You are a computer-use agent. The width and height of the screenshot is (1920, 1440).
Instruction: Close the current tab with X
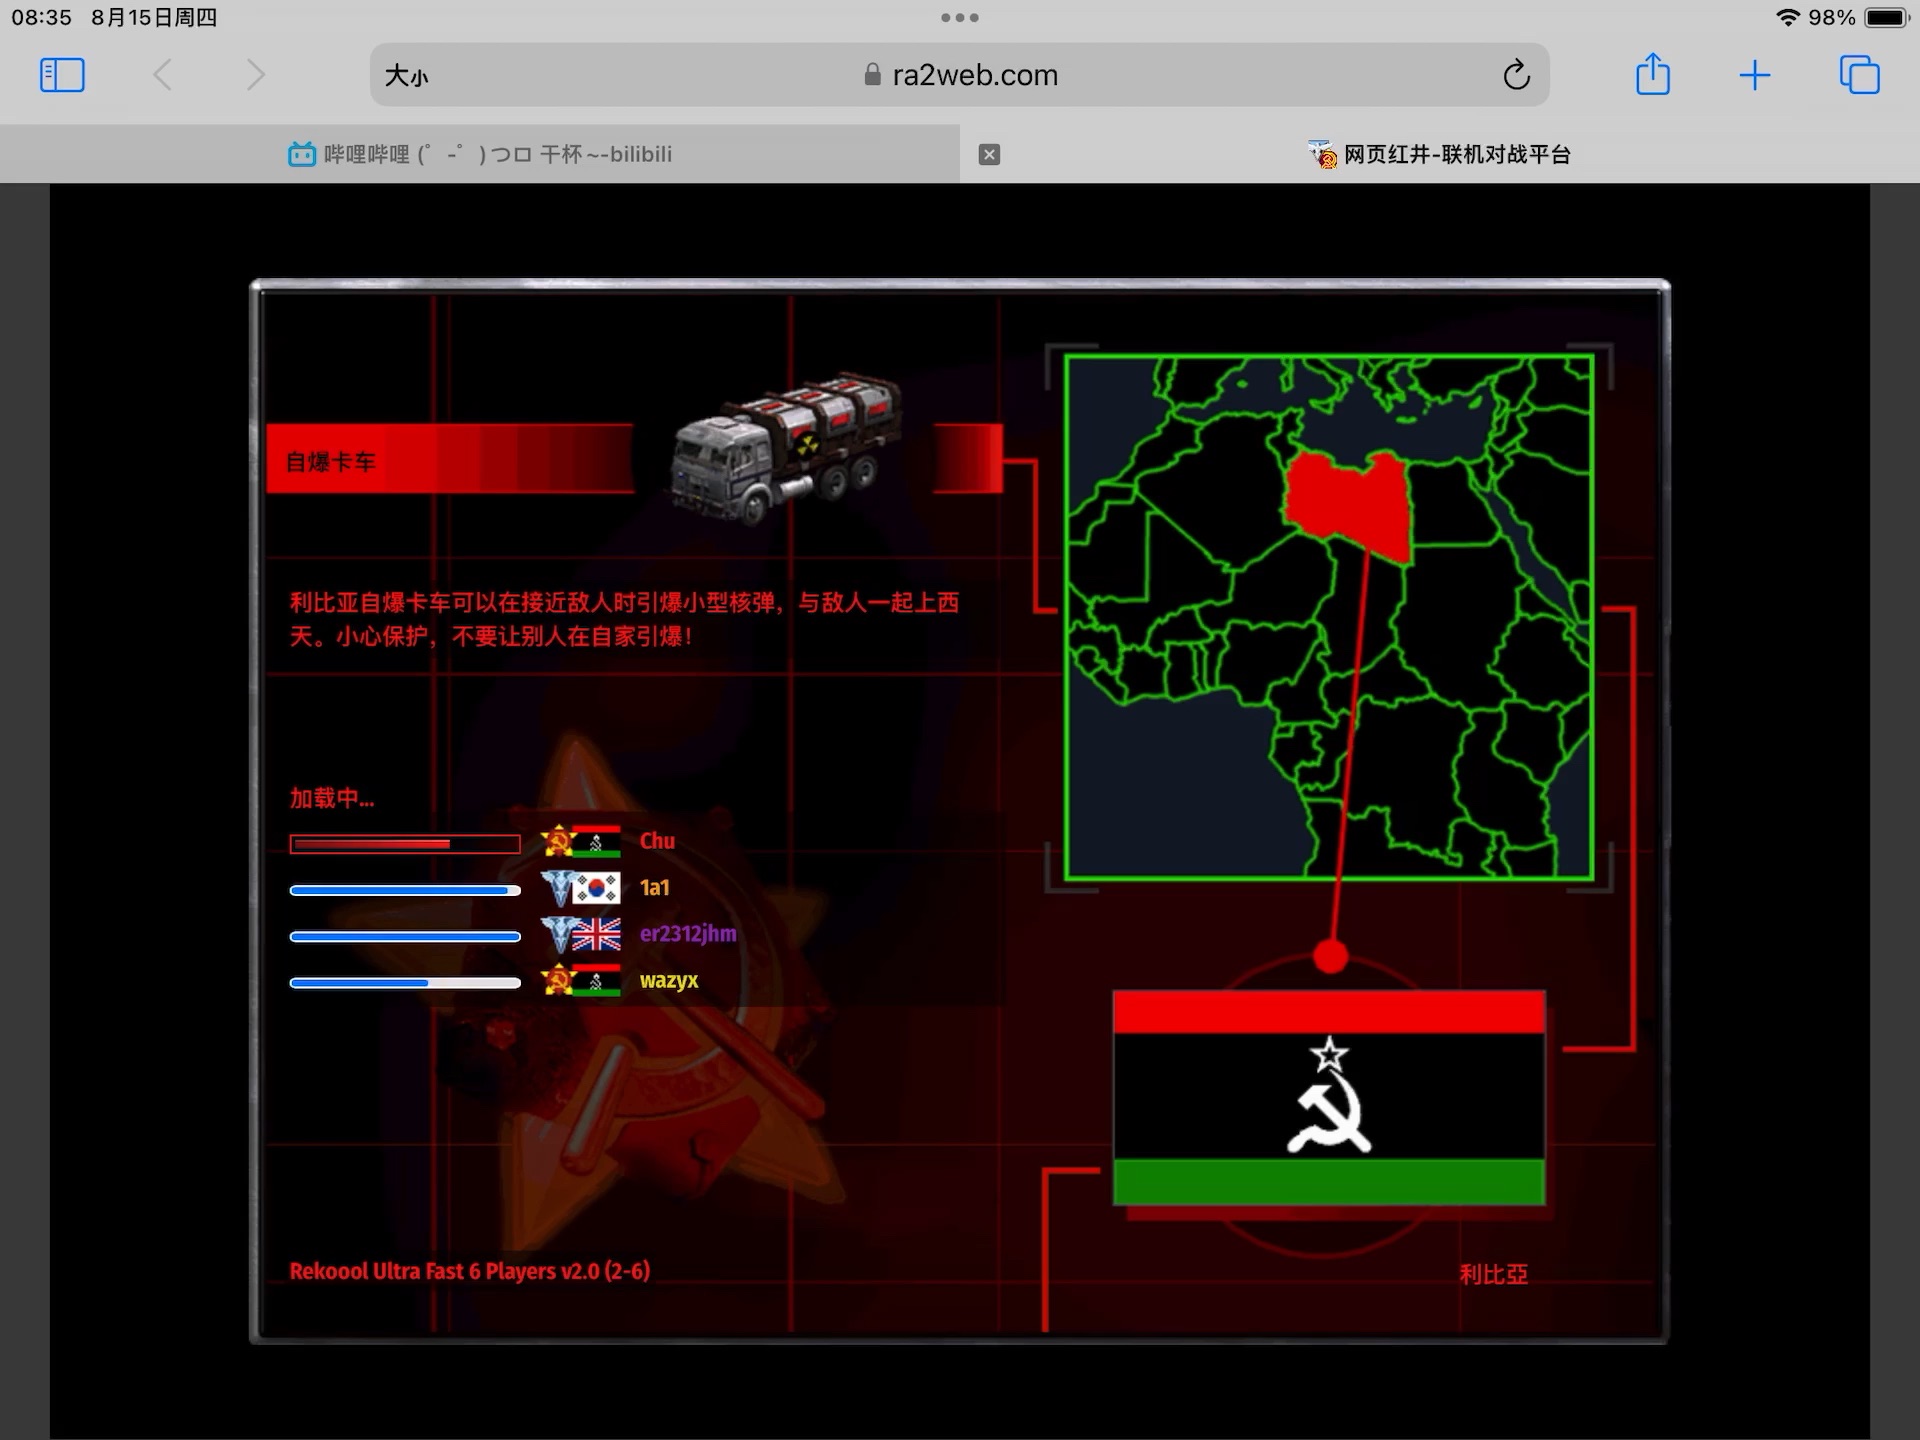pos(989,154)
